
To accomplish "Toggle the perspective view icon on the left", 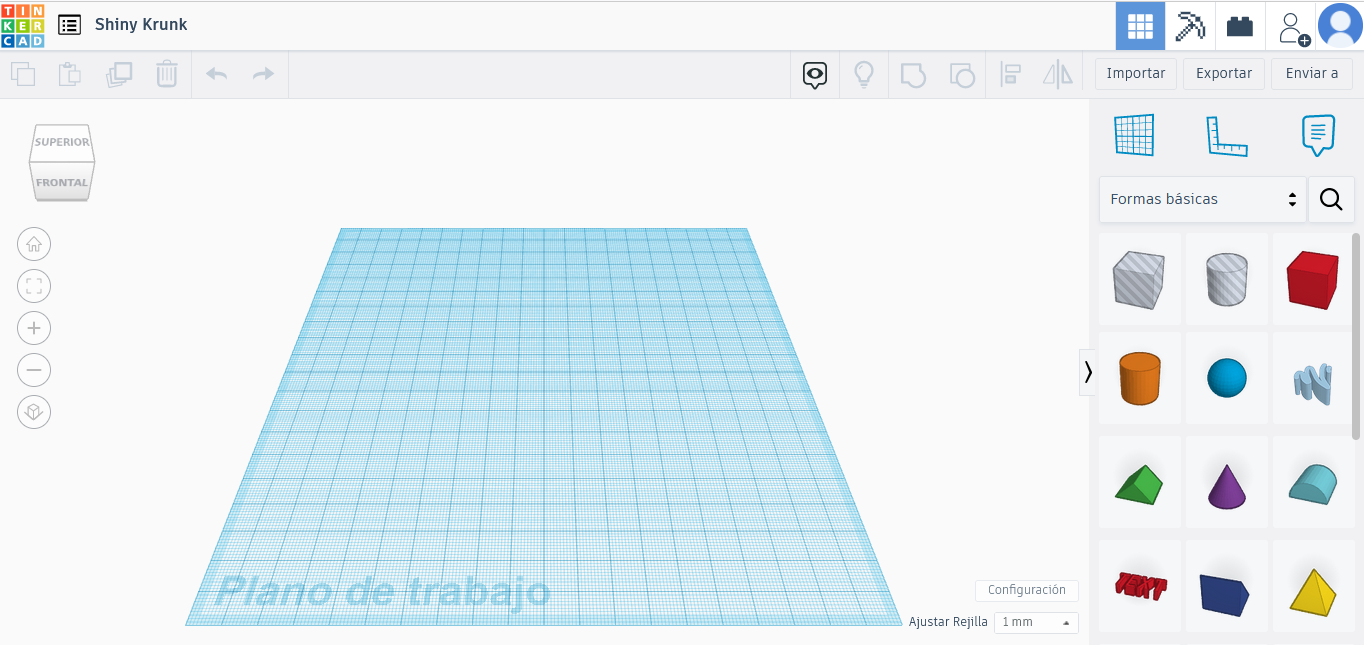I will point(34,412).
